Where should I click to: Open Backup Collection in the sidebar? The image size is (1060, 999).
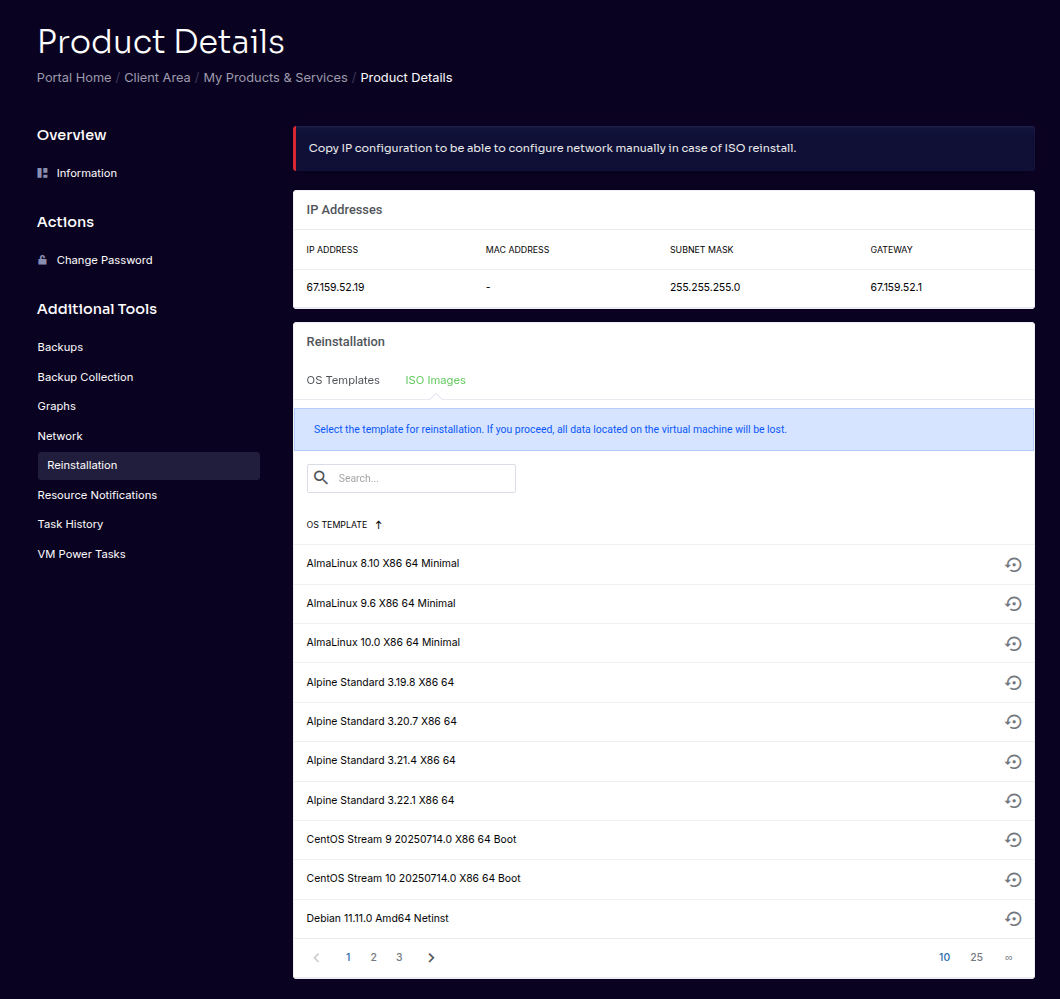coord(85,377)
